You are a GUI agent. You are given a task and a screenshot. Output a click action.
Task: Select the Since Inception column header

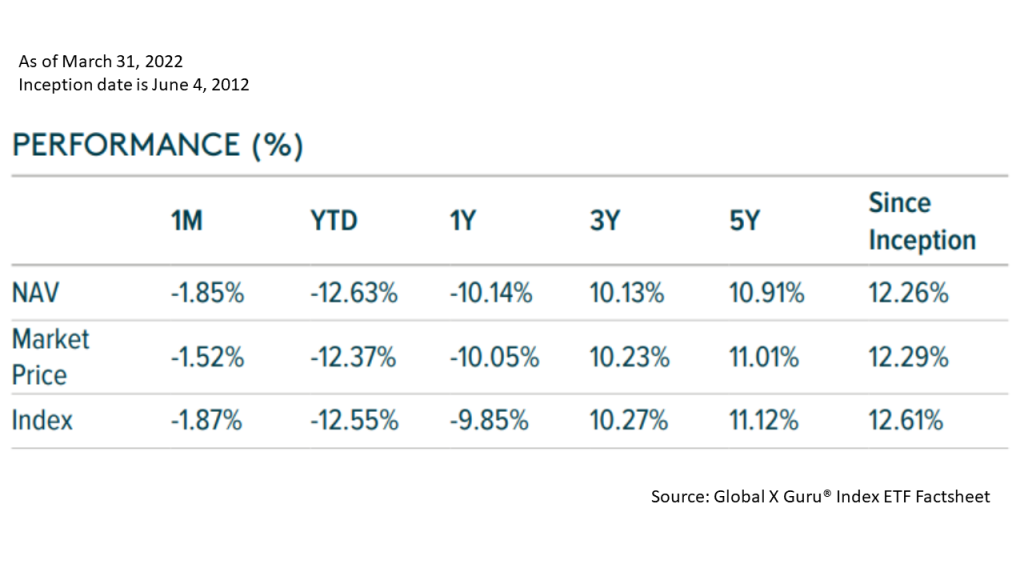922,221
